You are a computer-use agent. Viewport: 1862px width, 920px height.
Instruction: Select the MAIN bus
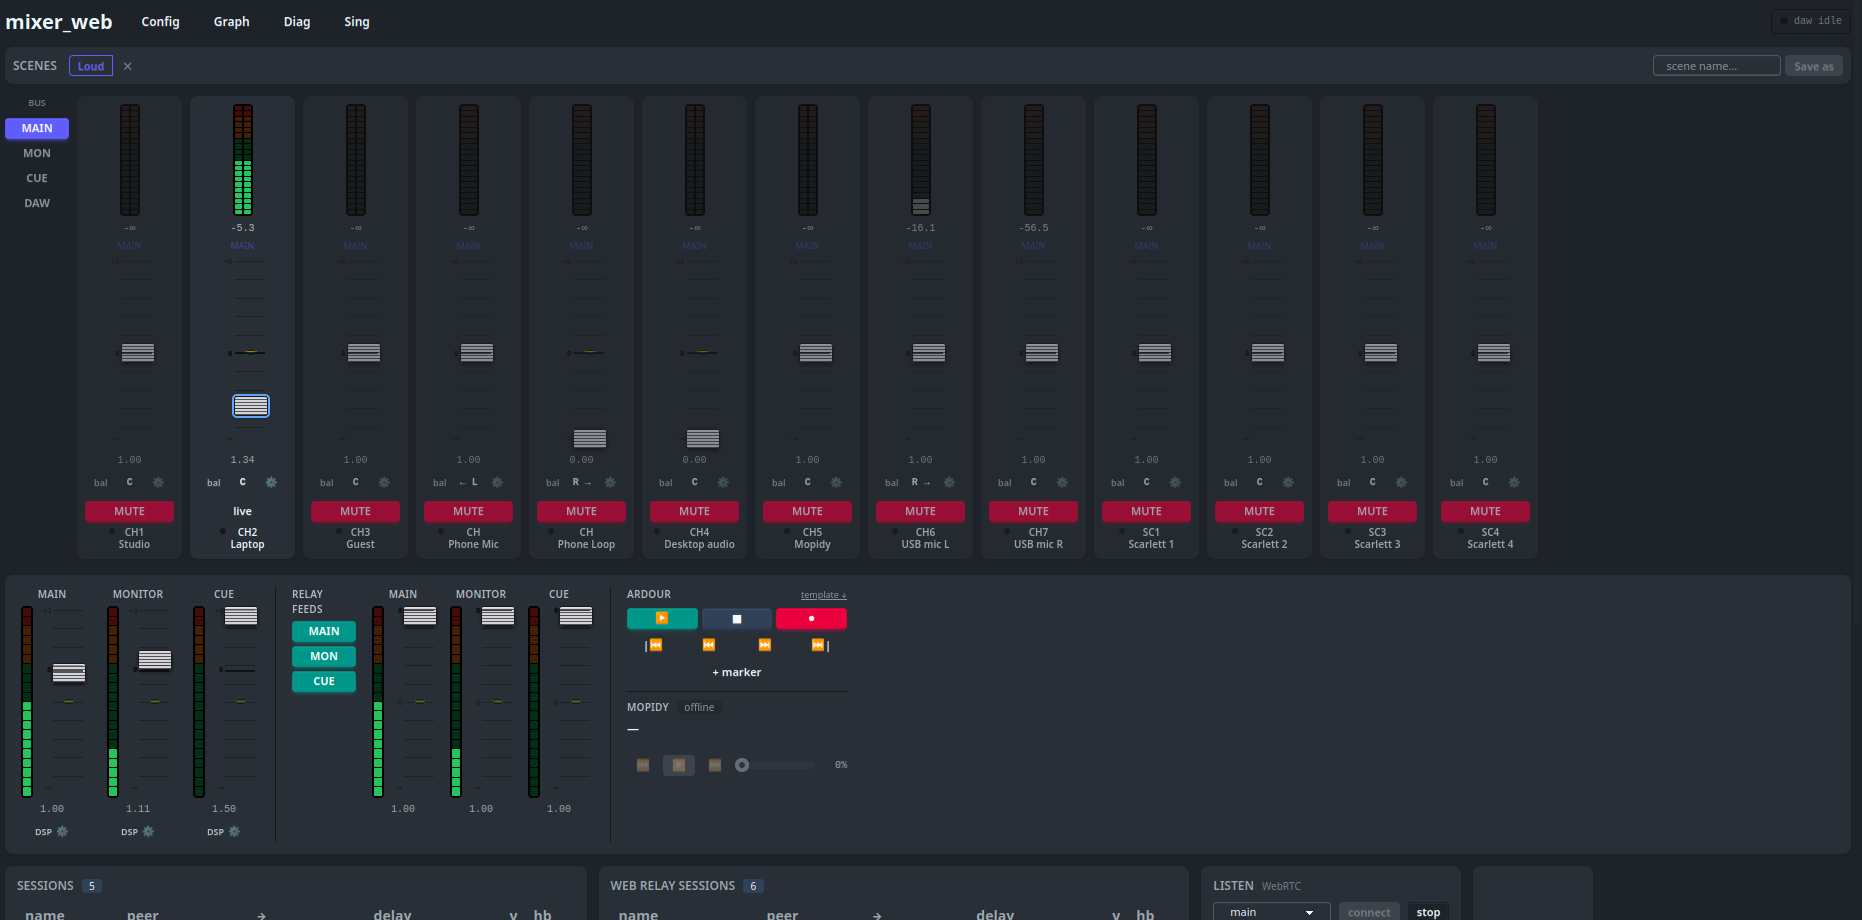[37, 128]
